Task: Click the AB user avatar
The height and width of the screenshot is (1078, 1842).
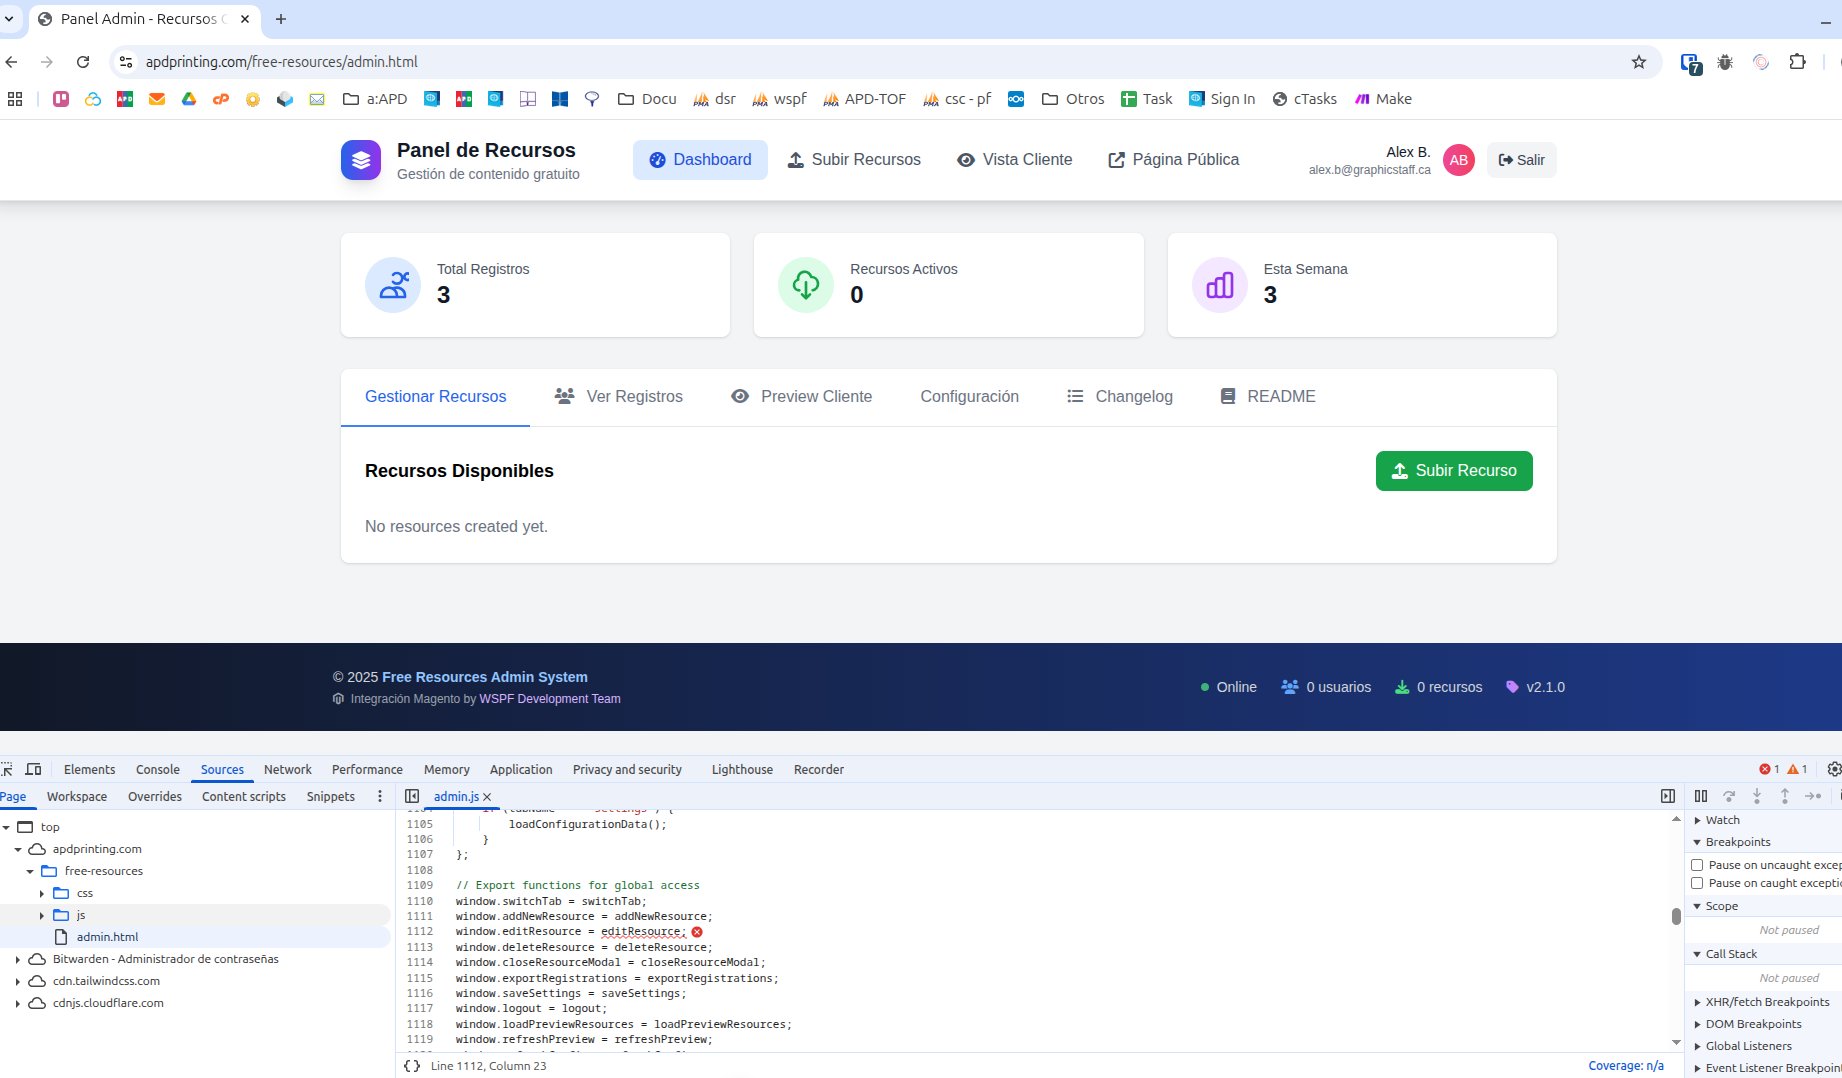Action: pos(1458,160)
